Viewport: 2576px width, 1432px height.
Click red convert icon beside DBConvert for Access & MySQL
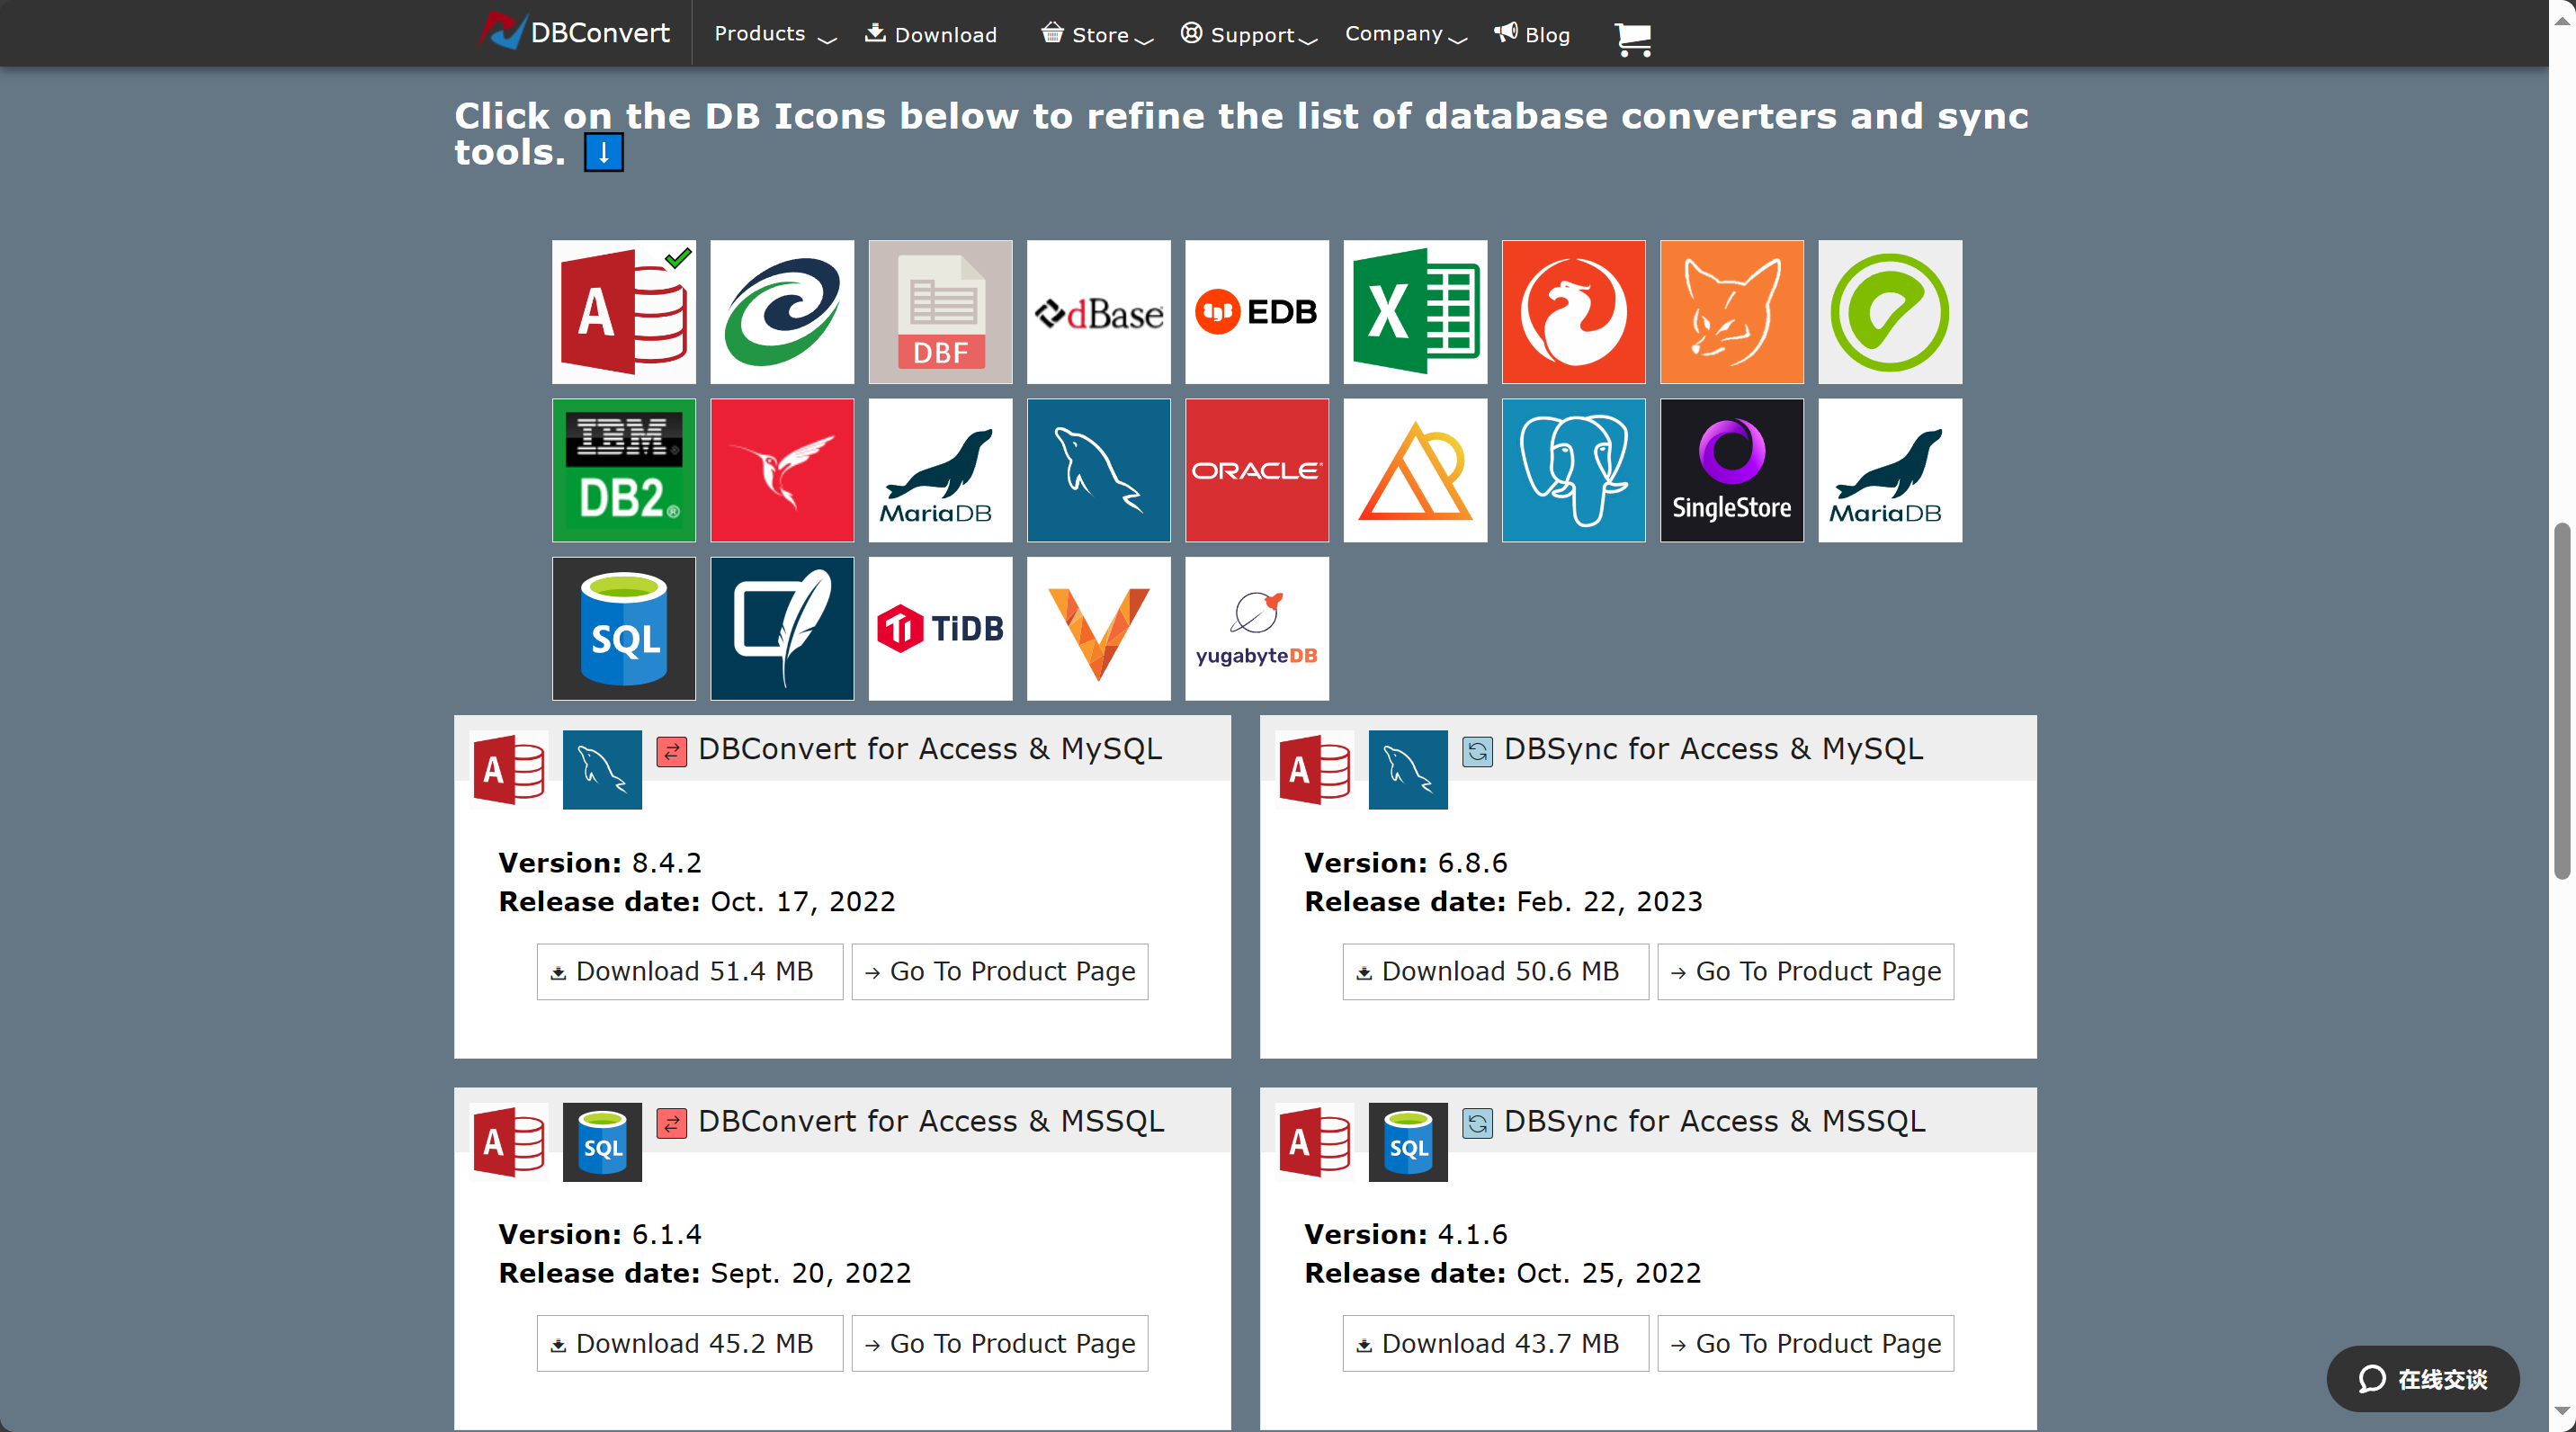click(672, 751)
